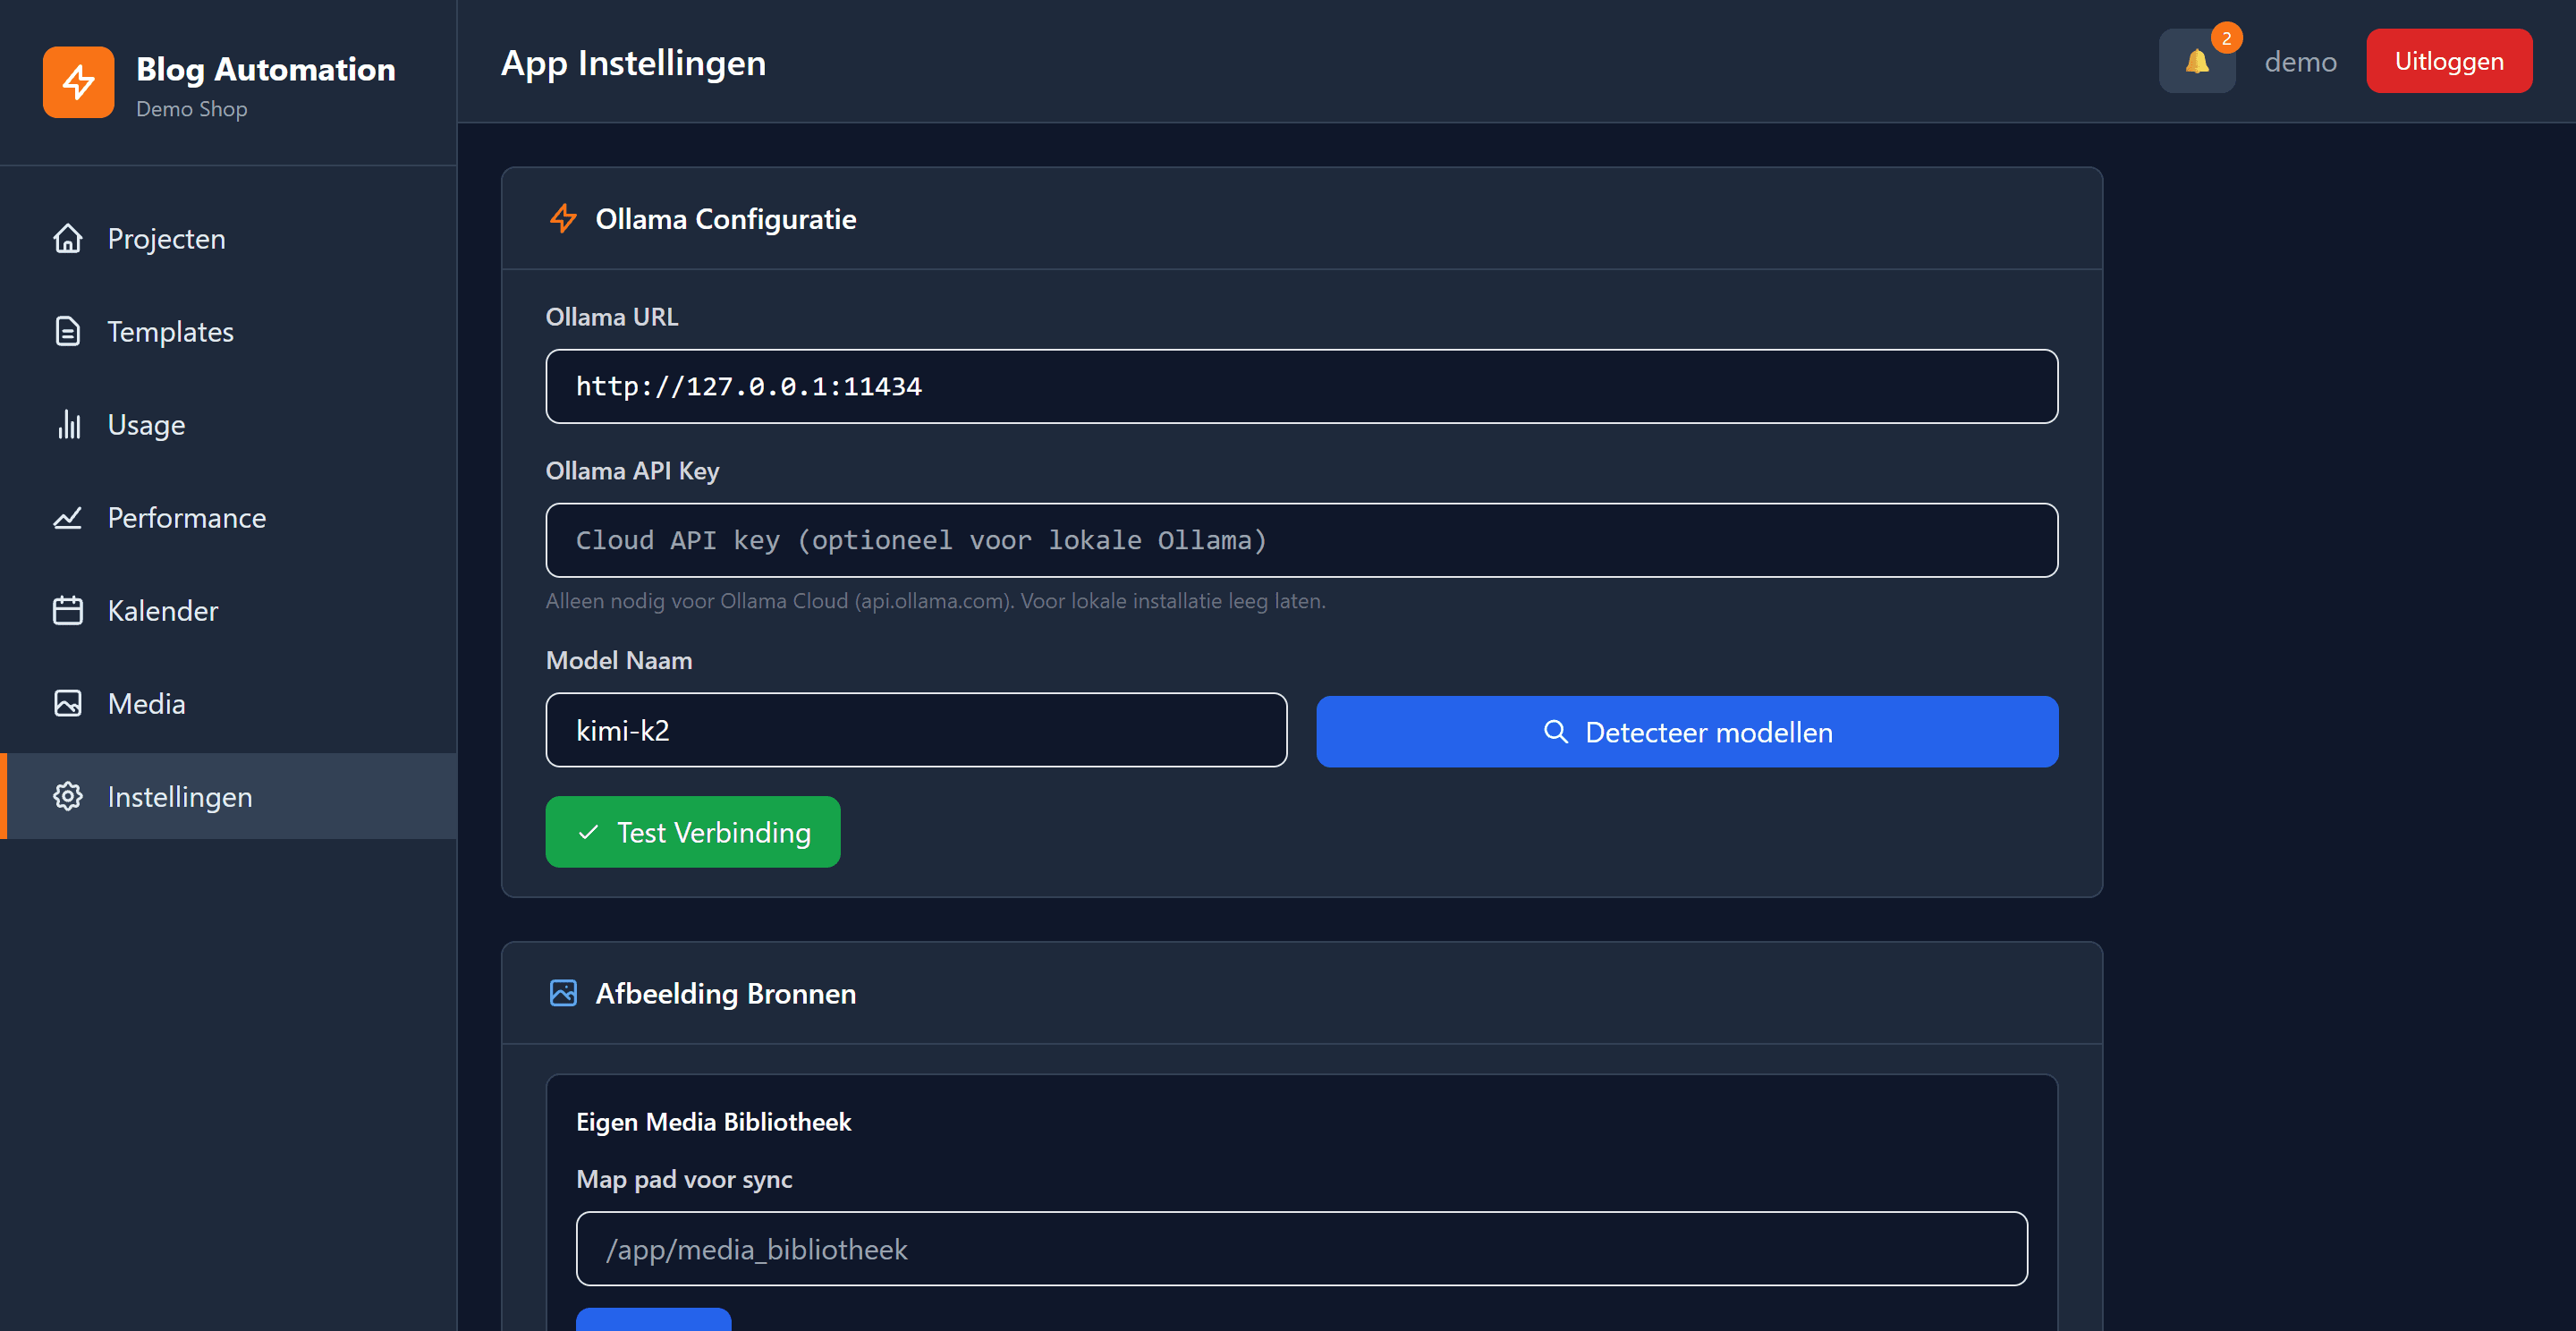The image size is (2576, 1331).
Task: Click the Kalender calendar icon
Action: point(68,610)
